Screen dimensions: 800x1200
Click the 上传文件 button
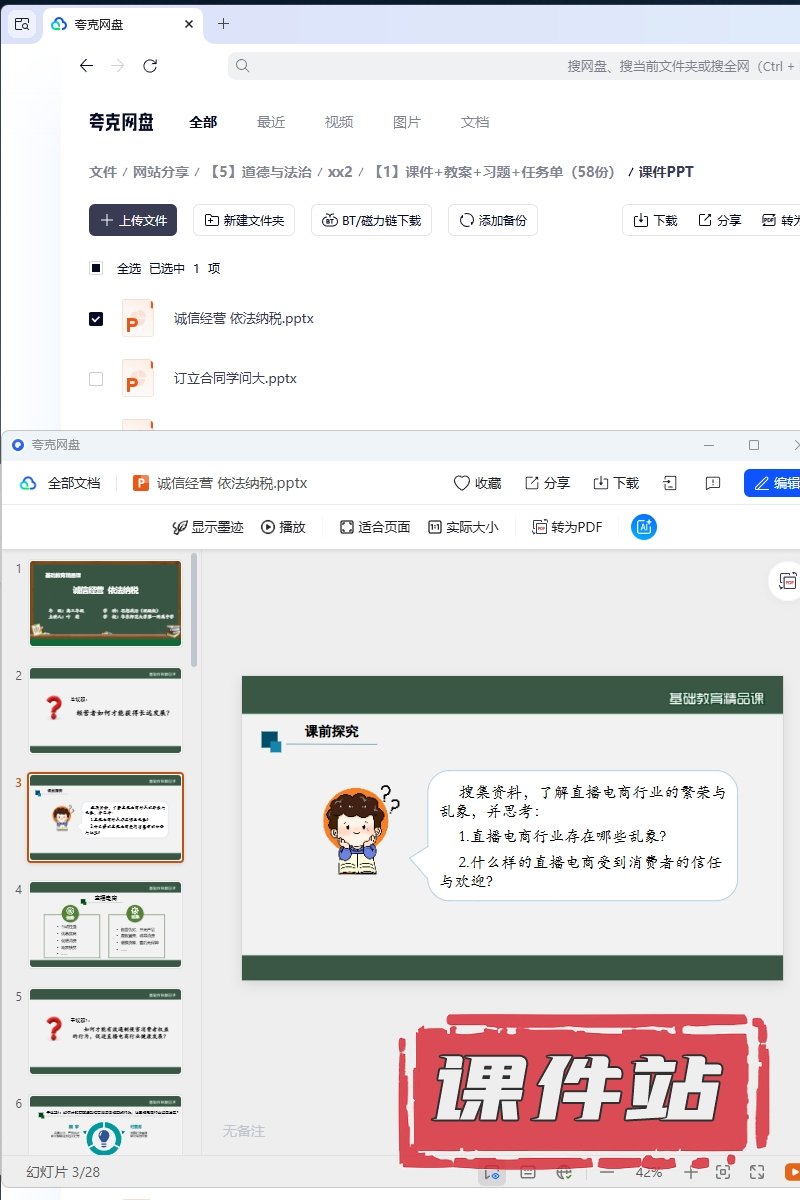click(x=133, y=220)
